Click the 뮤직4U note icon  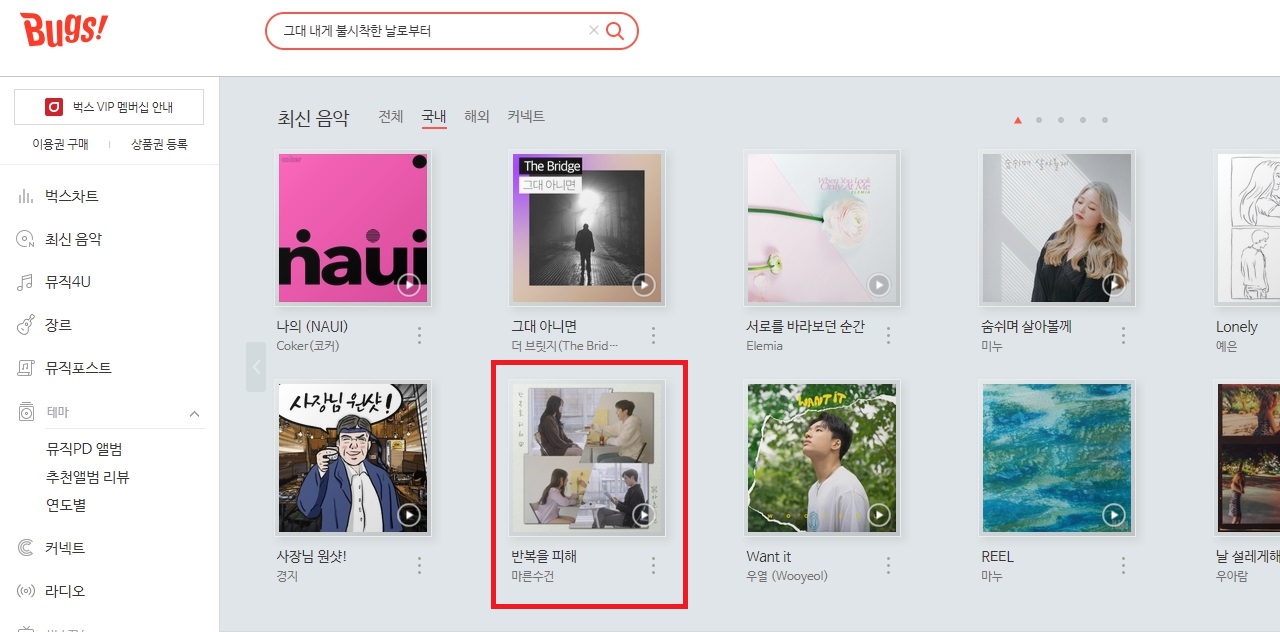point(26,282)
